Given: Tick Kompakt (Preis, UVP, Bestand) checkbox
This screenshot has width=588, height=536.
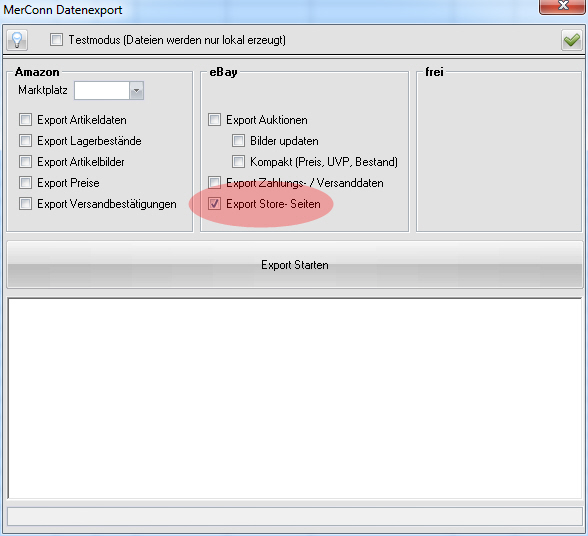Looking at the screenshot, I should click(x=238, y=162).
